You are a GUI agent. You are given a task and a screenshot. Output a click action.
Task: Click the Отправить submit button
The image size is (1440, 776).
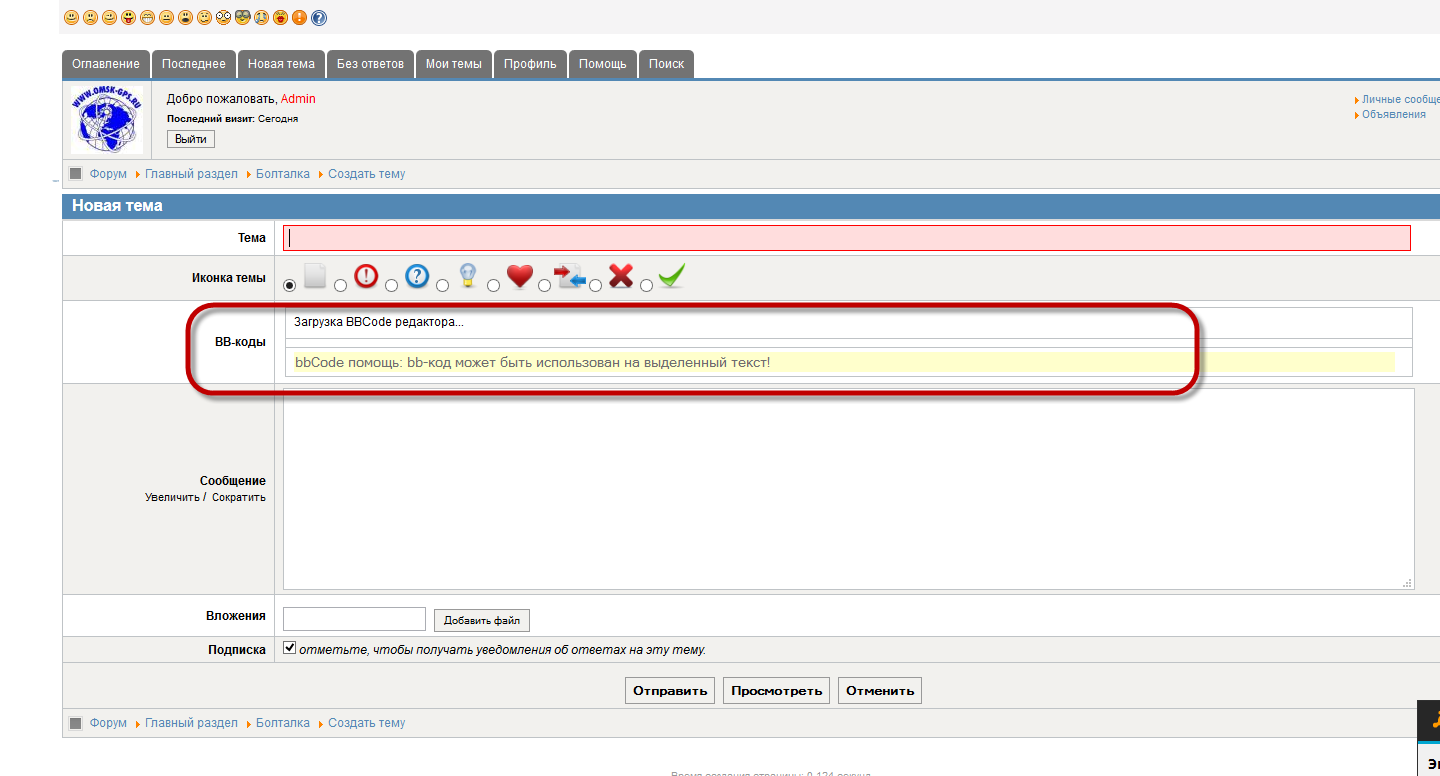[x=670, y=691]
